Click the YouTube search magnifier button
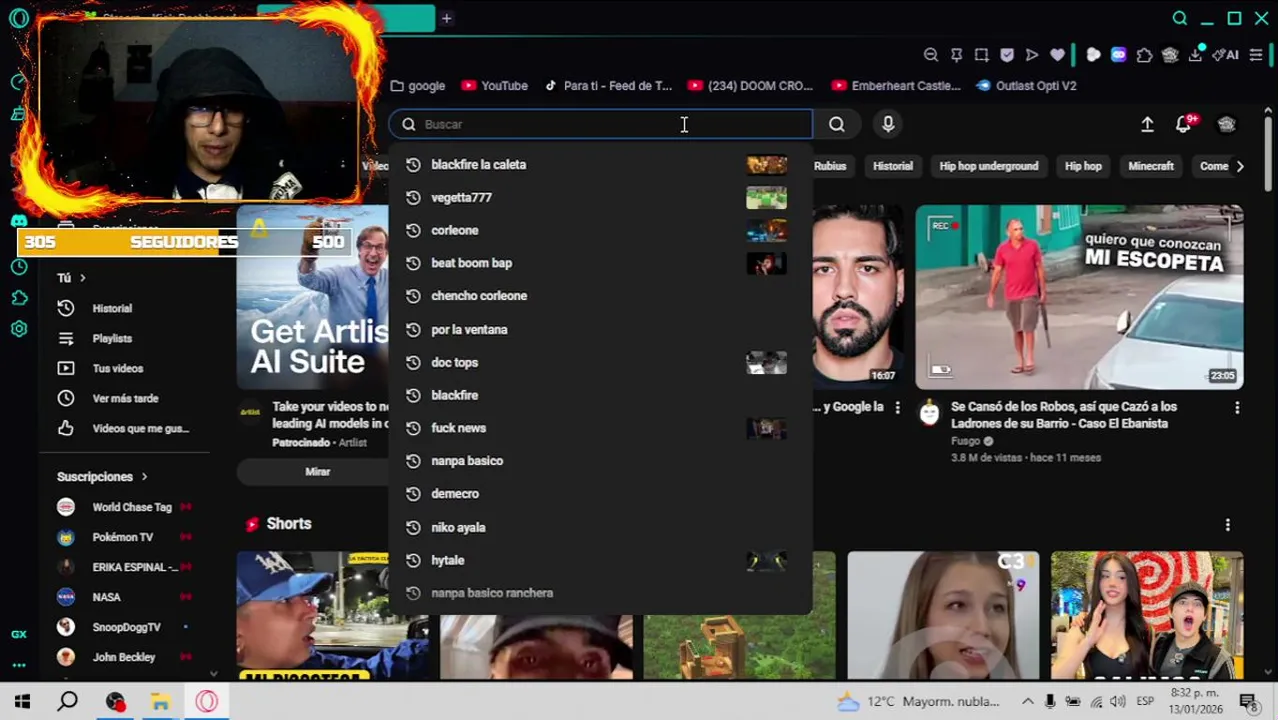 coord(837,124)
